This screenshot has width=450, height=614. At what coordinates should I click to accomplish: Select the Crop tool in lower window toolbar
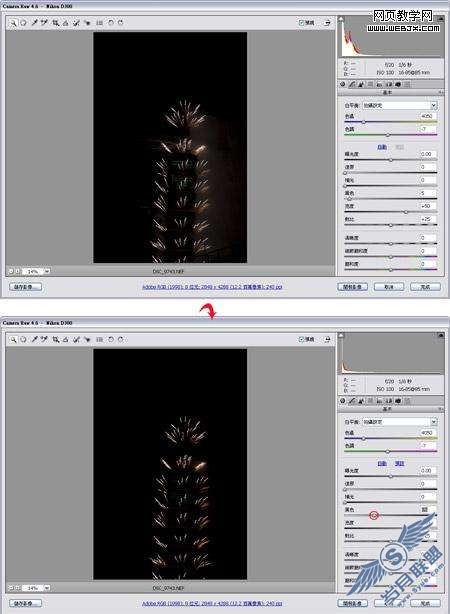pyautogui.click(x=56, y=340)
